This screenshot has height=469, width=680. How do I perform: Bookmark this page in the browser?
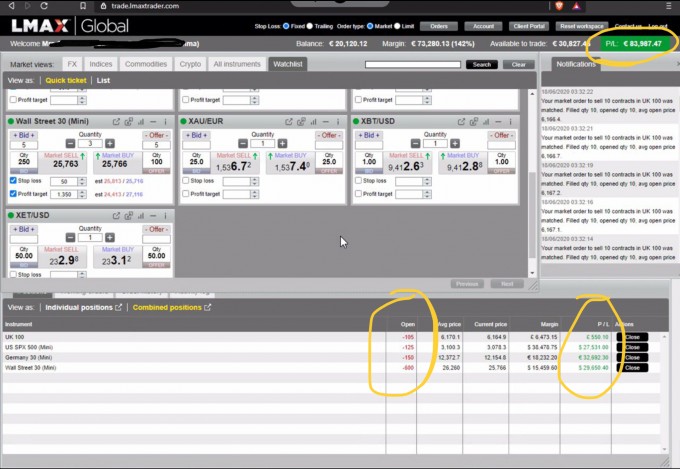click(x=83, y=6)
